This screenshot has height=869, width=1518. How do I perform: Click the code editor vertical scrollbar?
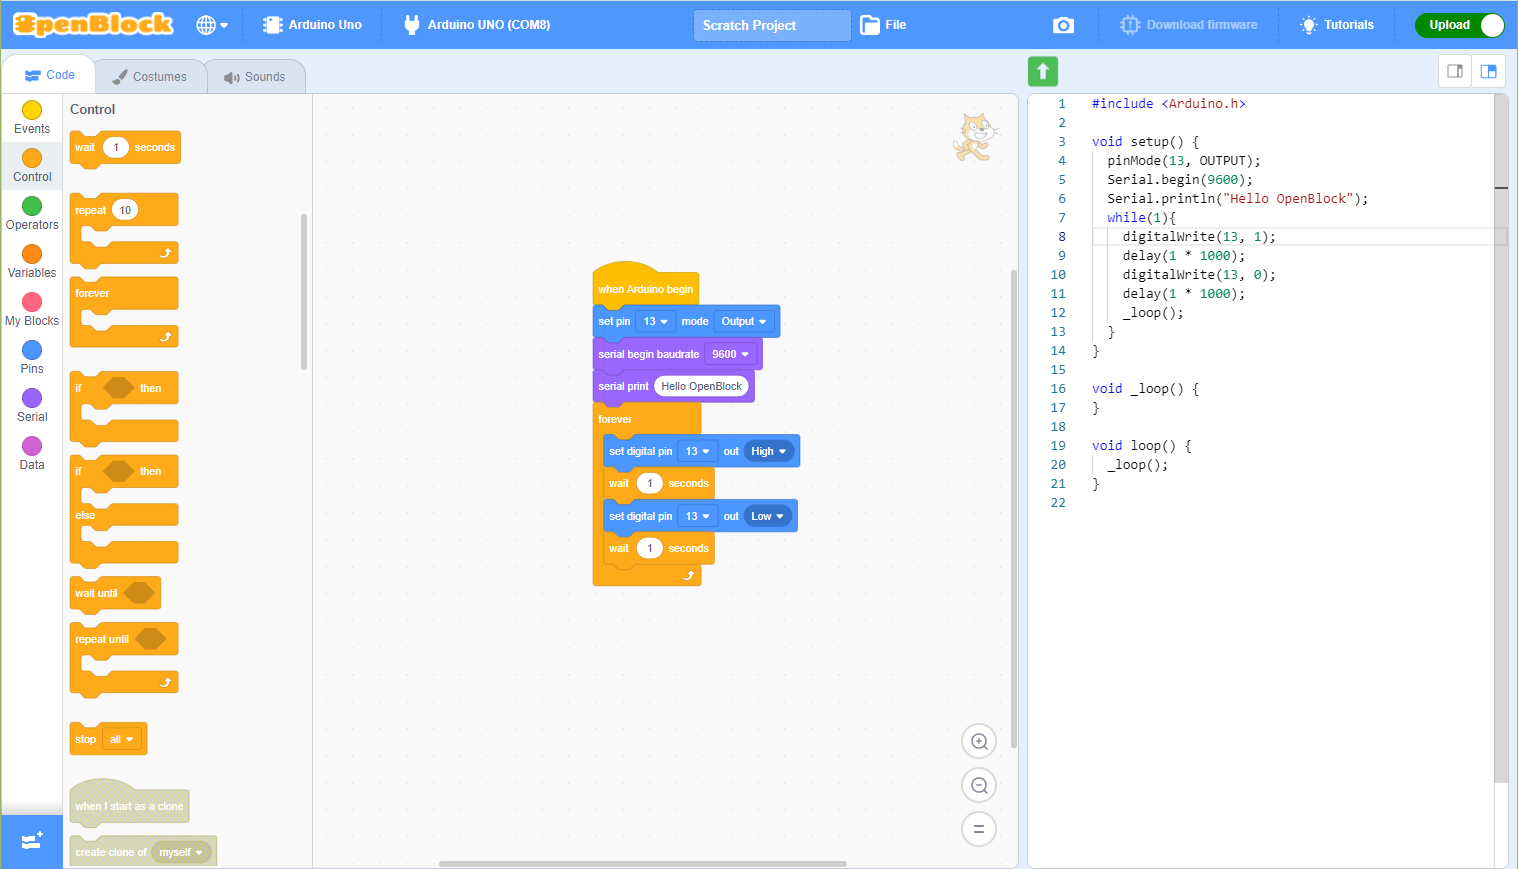coord(1500,438)
